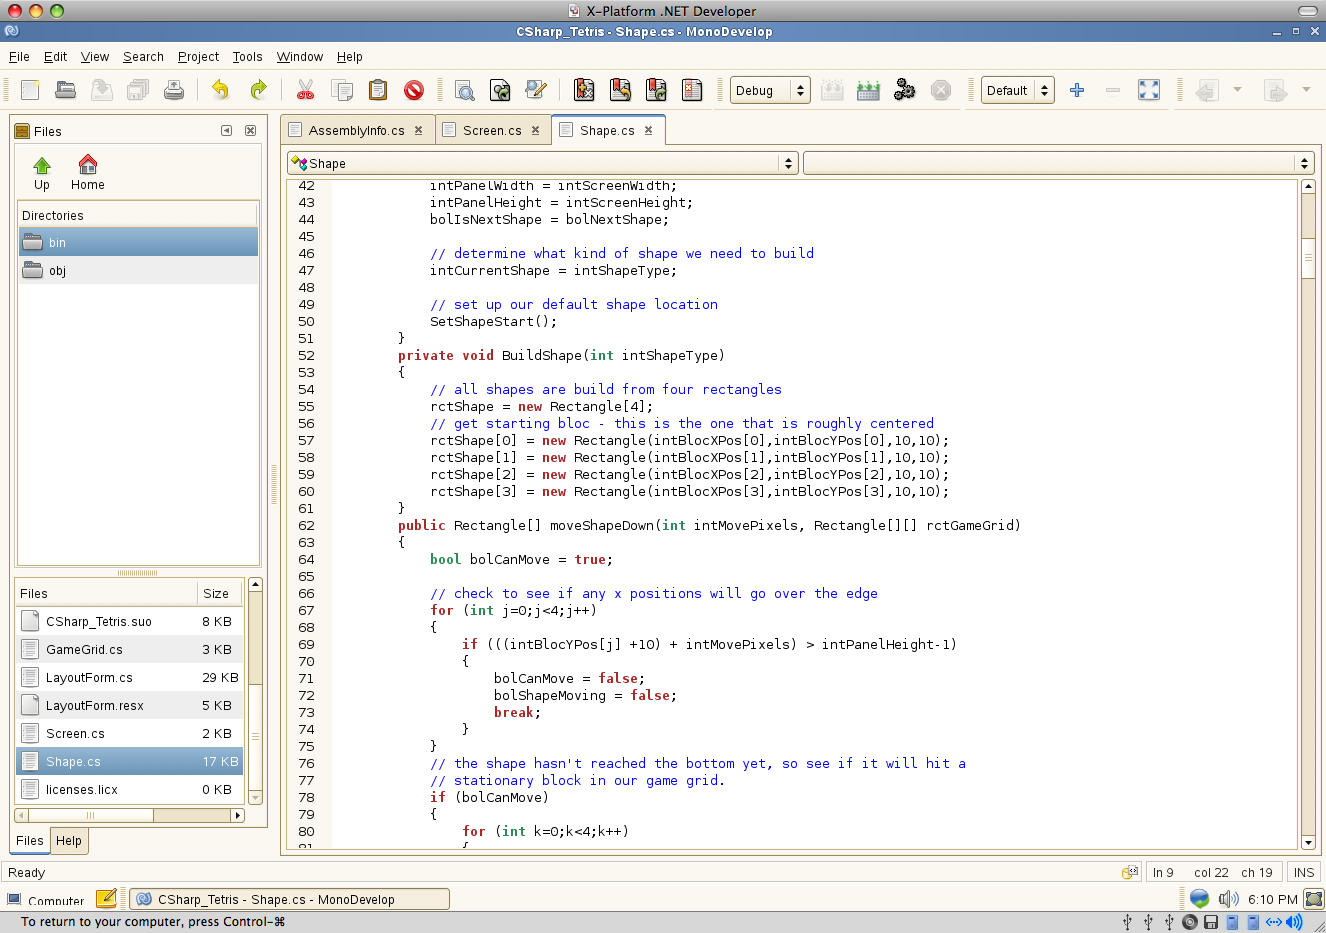This screenshot has height=933, width=1326.
Task: Open the Tools menu
Action: 247,57
